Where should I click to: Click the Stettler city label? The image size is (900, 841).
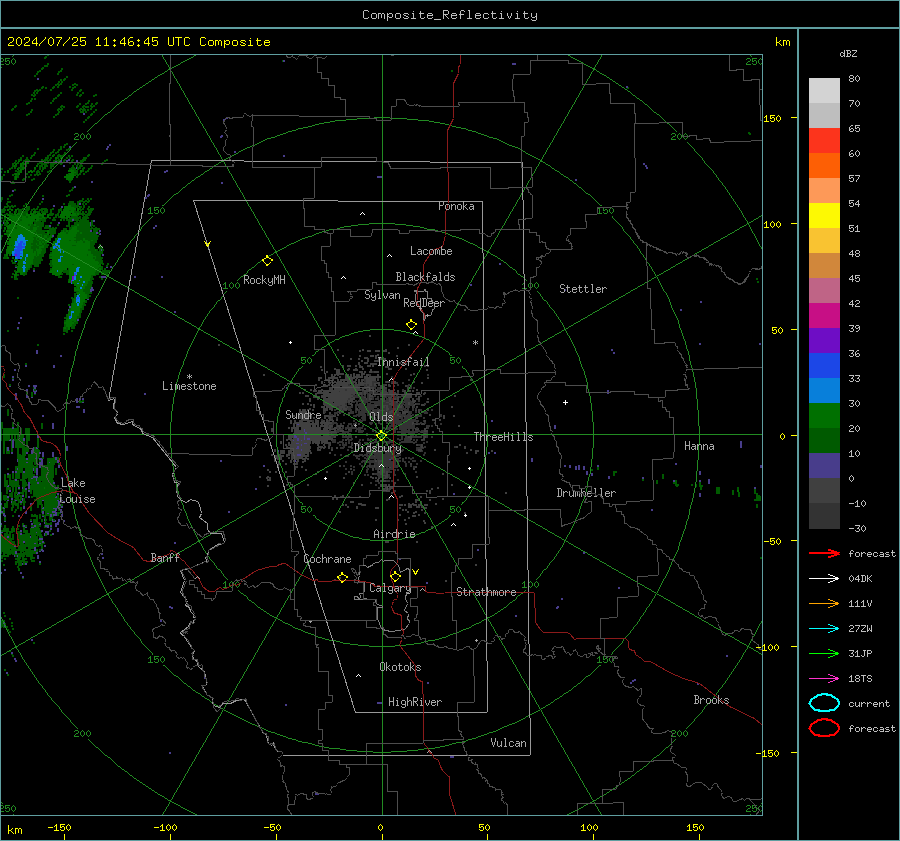pyautogui.click(x=583, y=289)
